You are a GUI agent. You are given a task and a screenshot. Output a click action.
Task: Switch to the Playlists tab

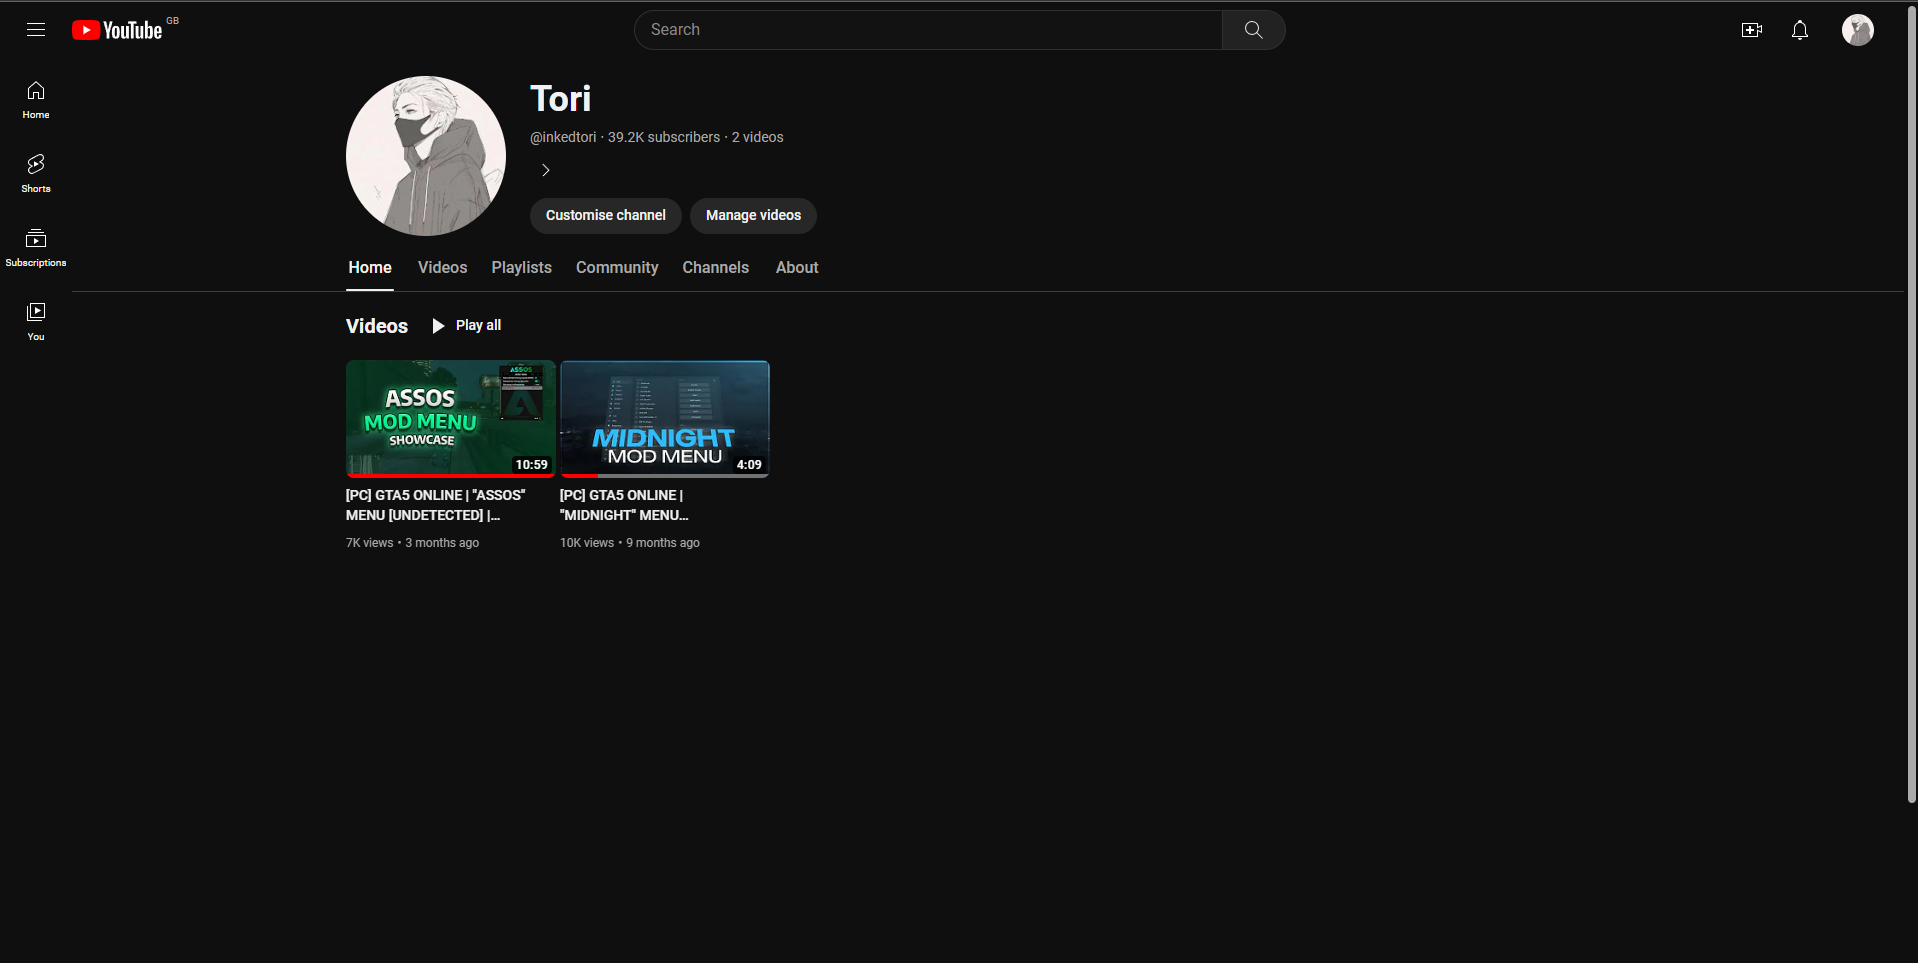click(521, 268)
